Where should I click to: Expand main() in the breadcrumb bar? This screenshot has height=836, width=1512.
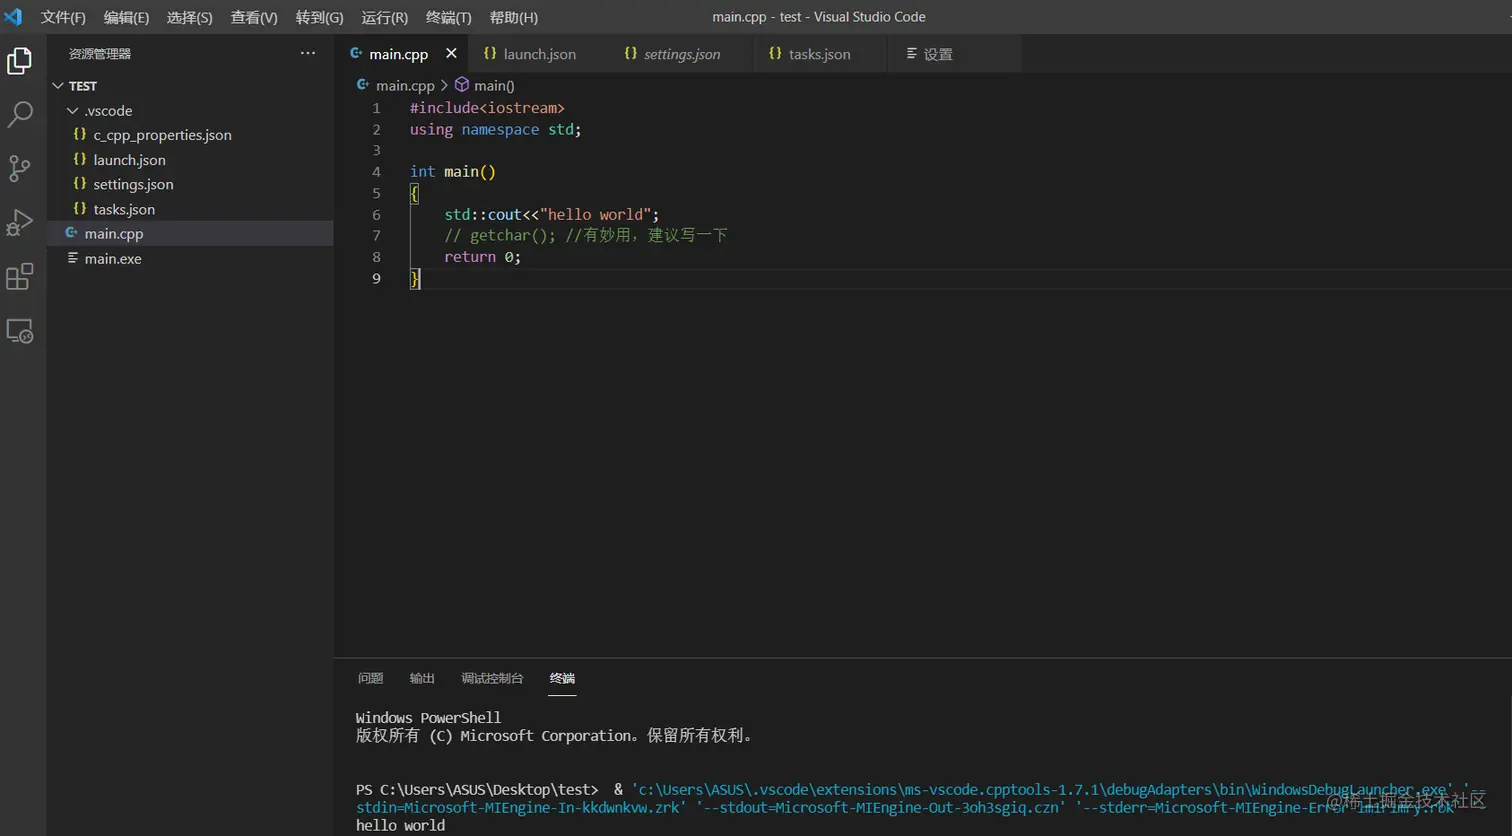[x=494, y=85]
